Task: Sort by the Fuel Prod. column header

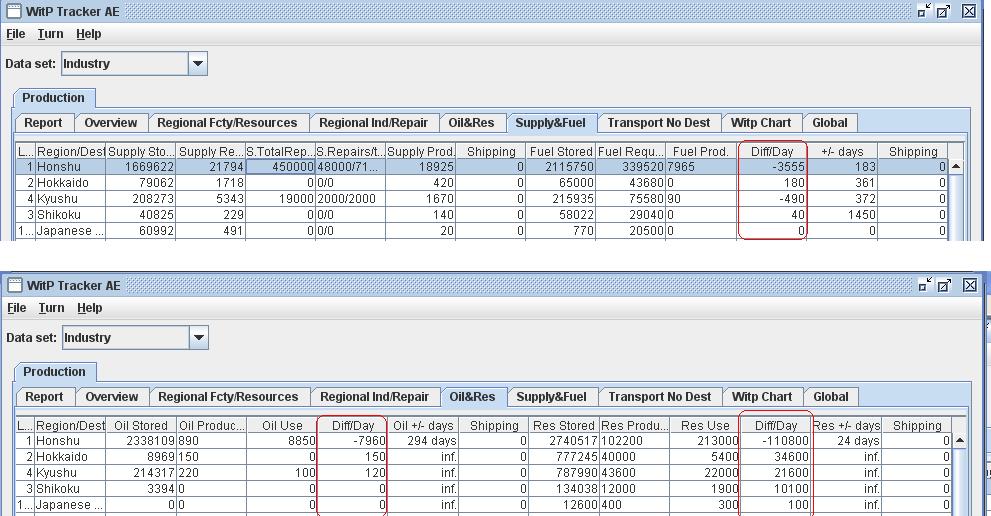Action: coord(701,152)
